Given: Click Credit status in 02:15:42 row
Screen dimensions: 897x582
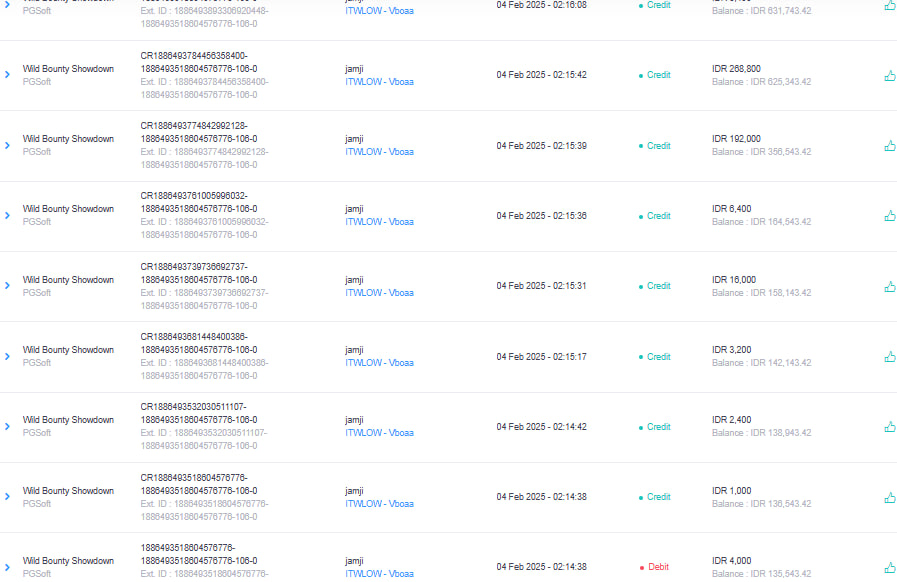Looking at the screenshot, I should click(658, 75).
